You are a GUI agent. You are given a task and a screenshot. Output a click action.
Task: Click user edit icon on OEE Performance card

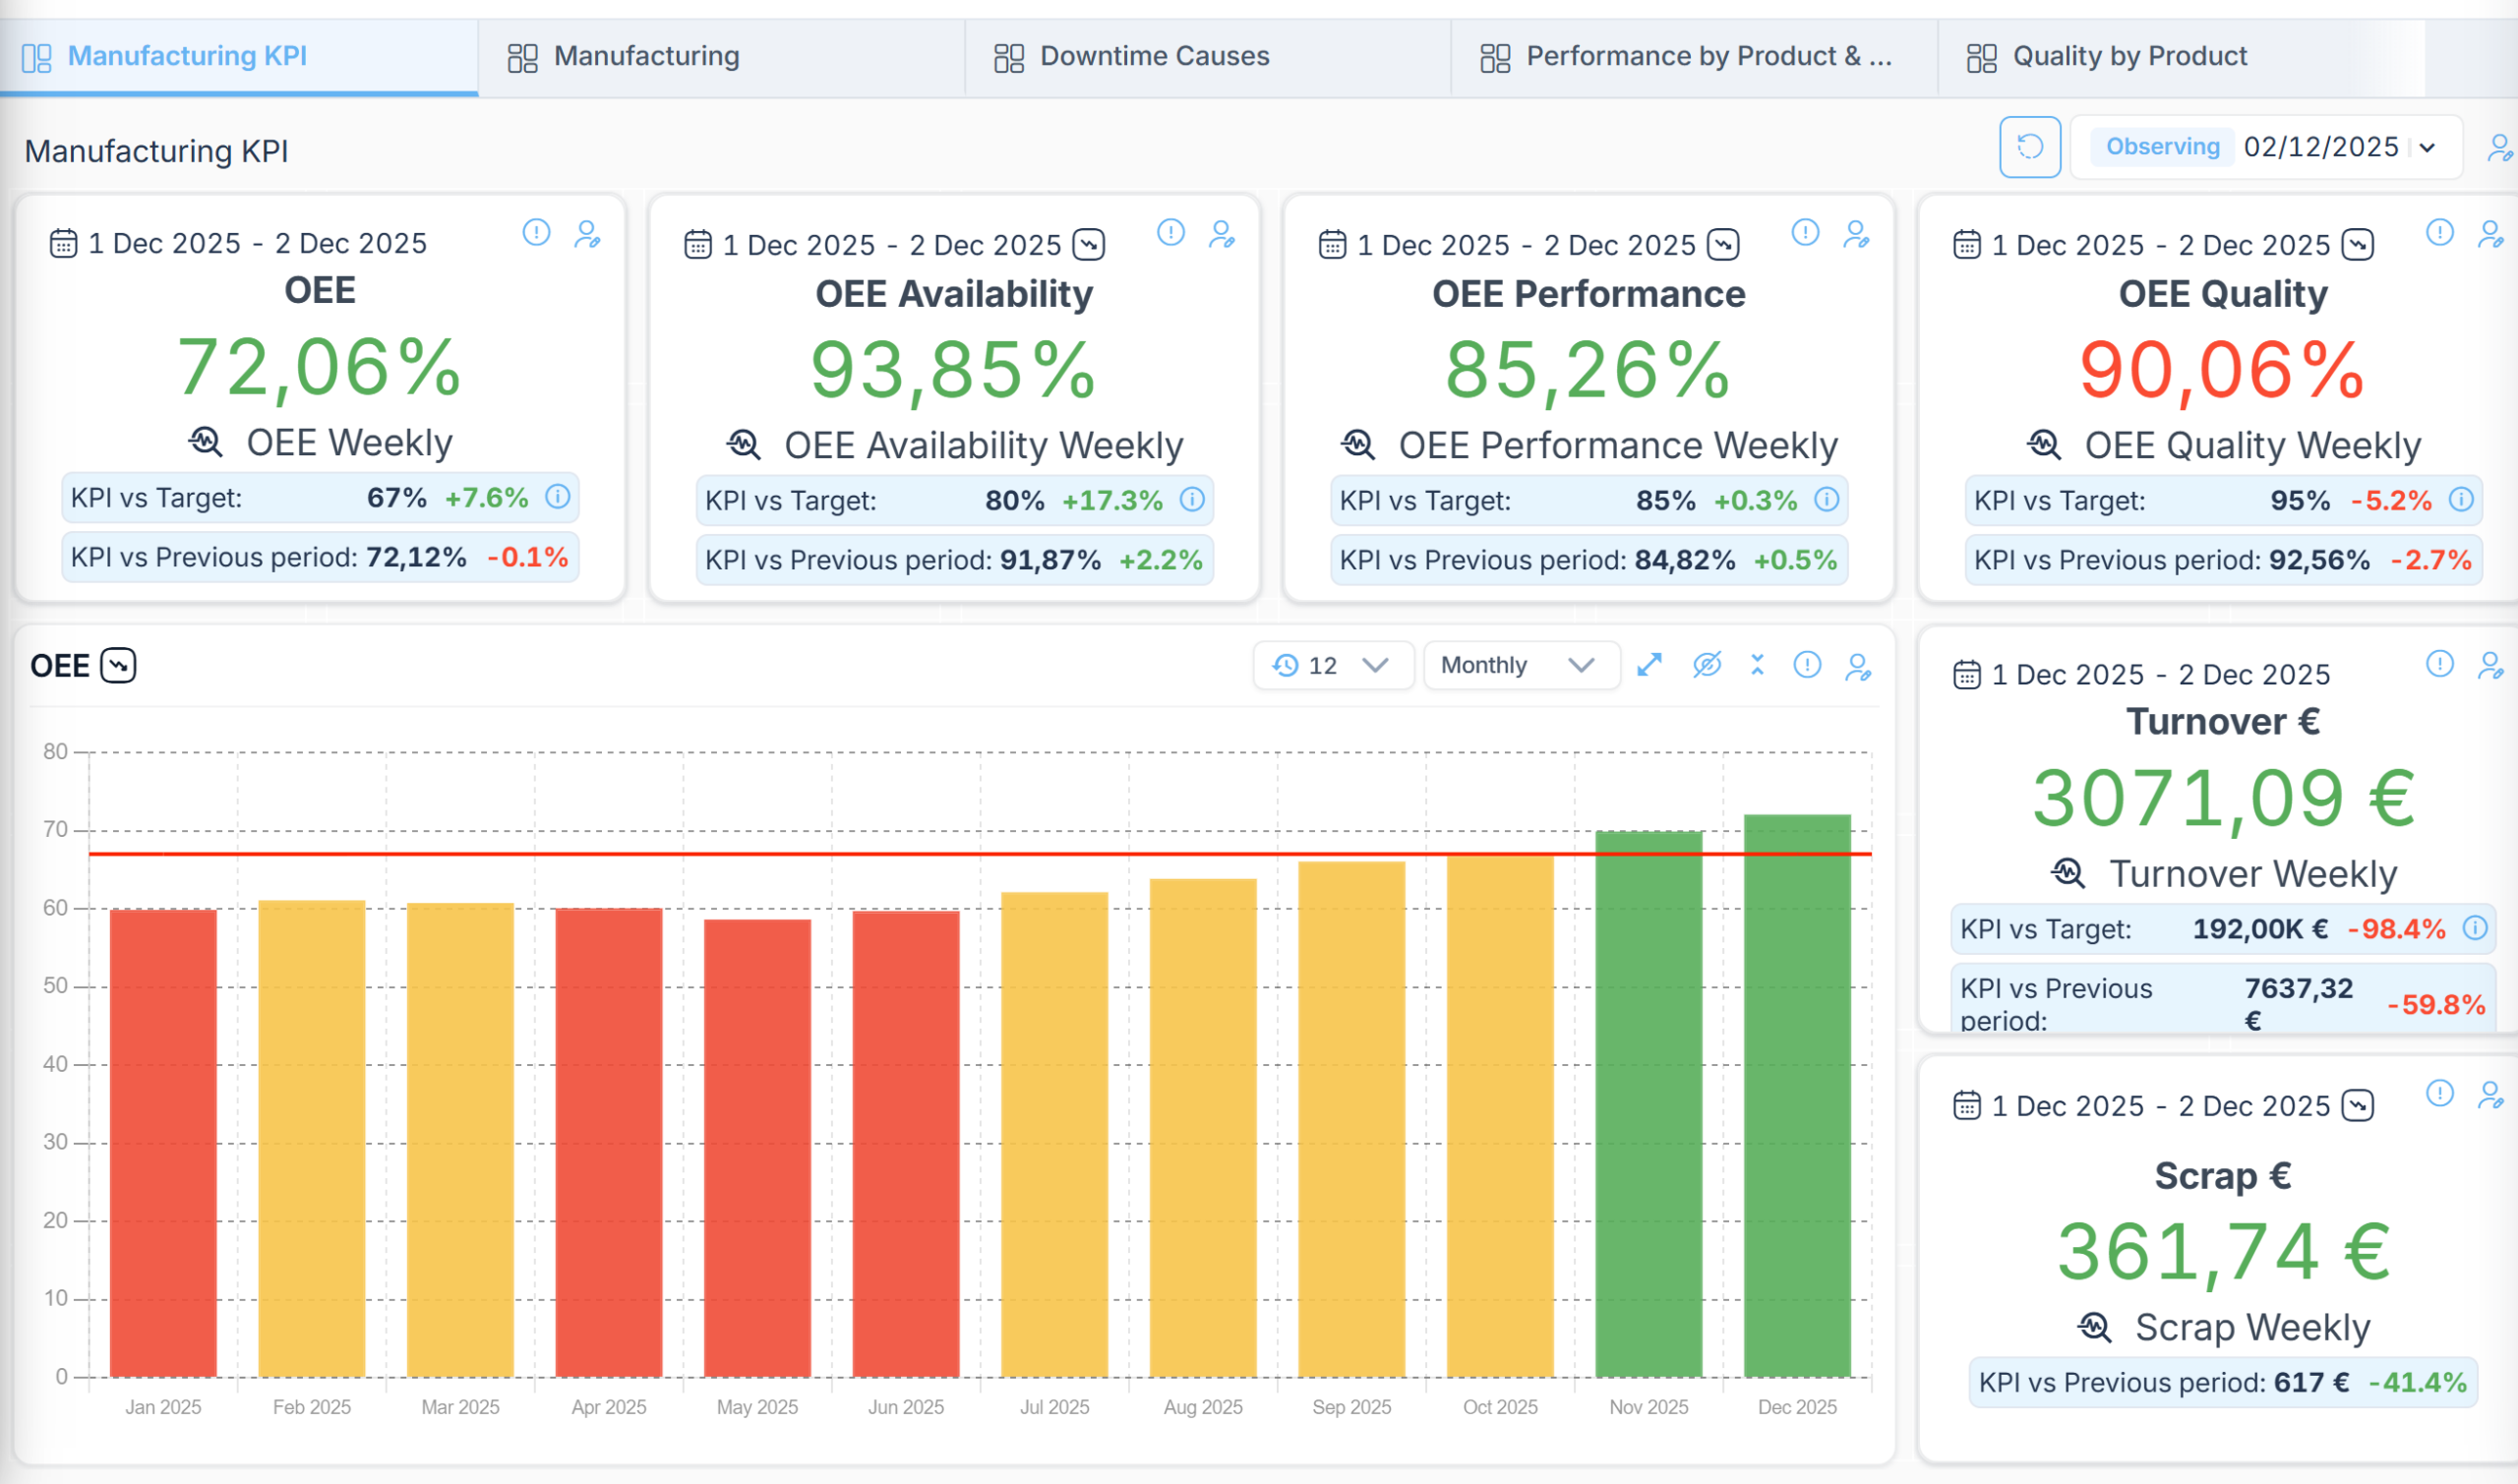coord(1856,234)
